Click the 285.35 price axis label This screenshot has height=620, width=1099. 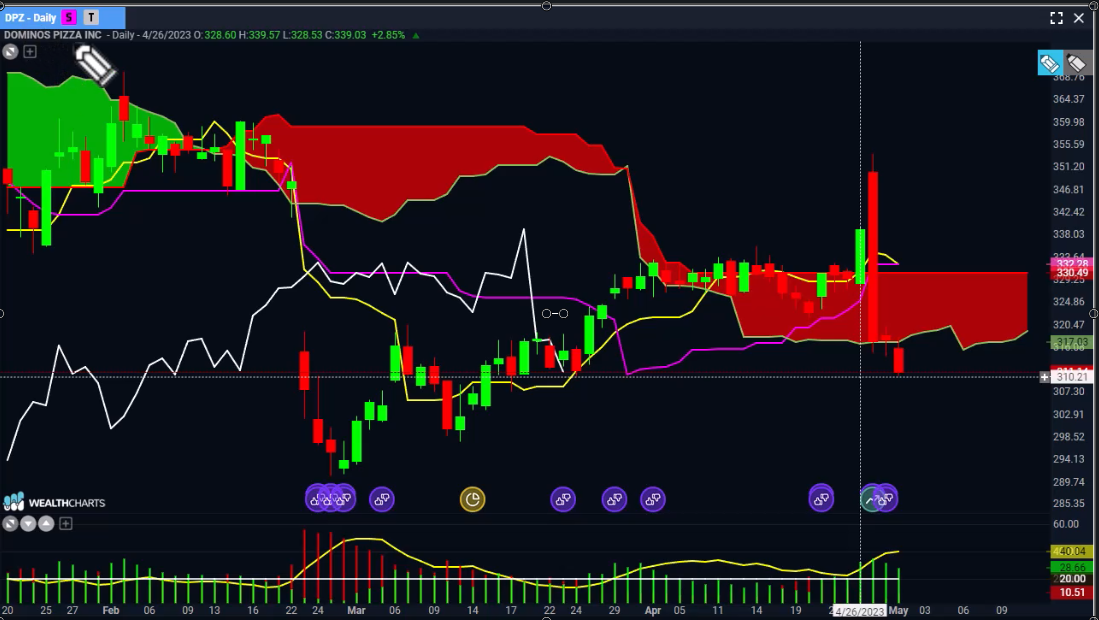[x=1069, y=503]
